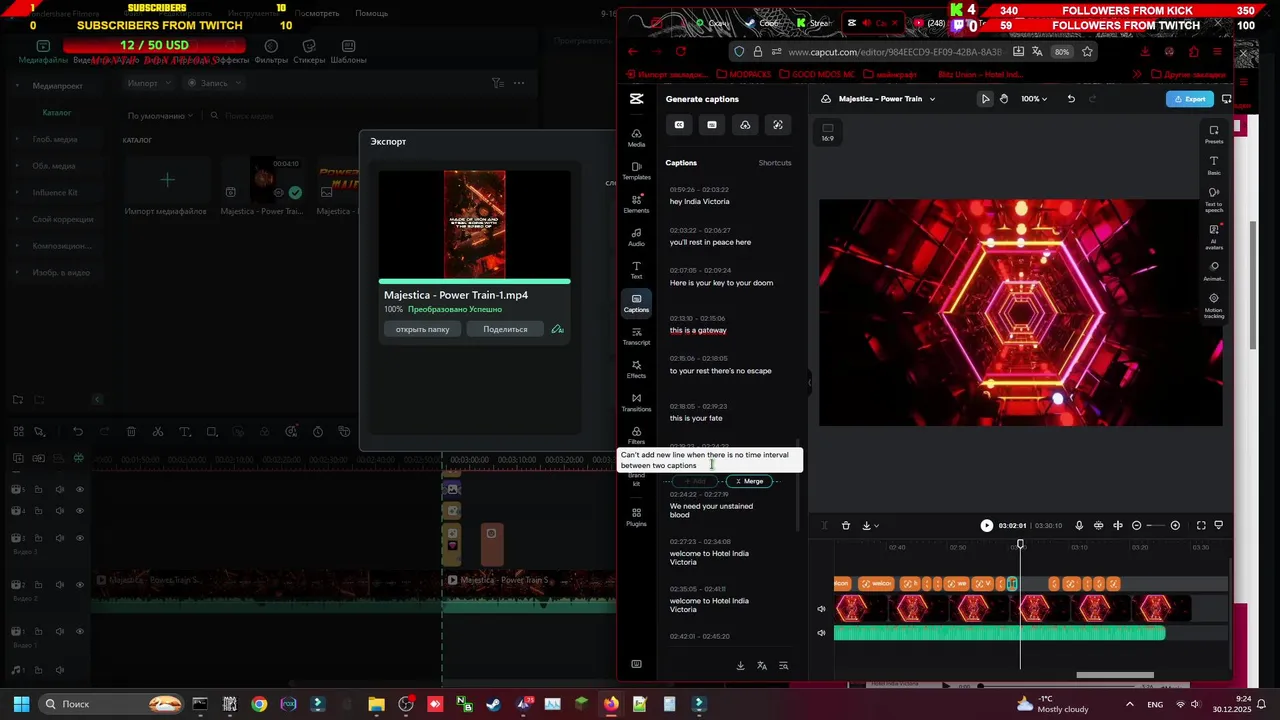Screen dimensions: 1280x720
Task: Toggle fullscreen preview in CapCut
Action: click(1201, 526)
